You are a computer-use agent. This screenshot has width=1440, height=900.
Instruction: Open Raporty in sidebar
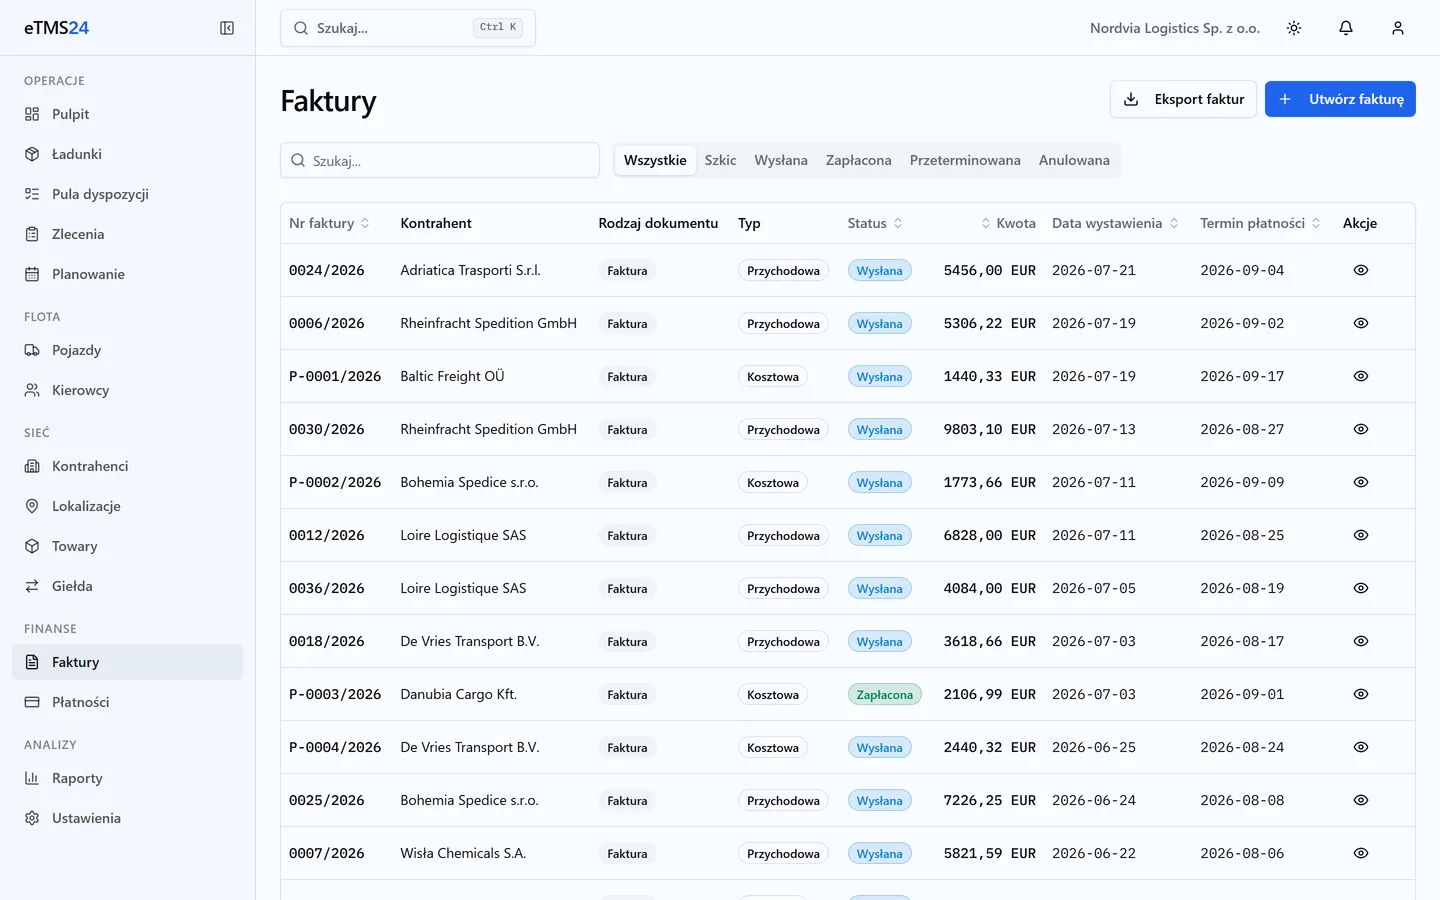(127, 778)
